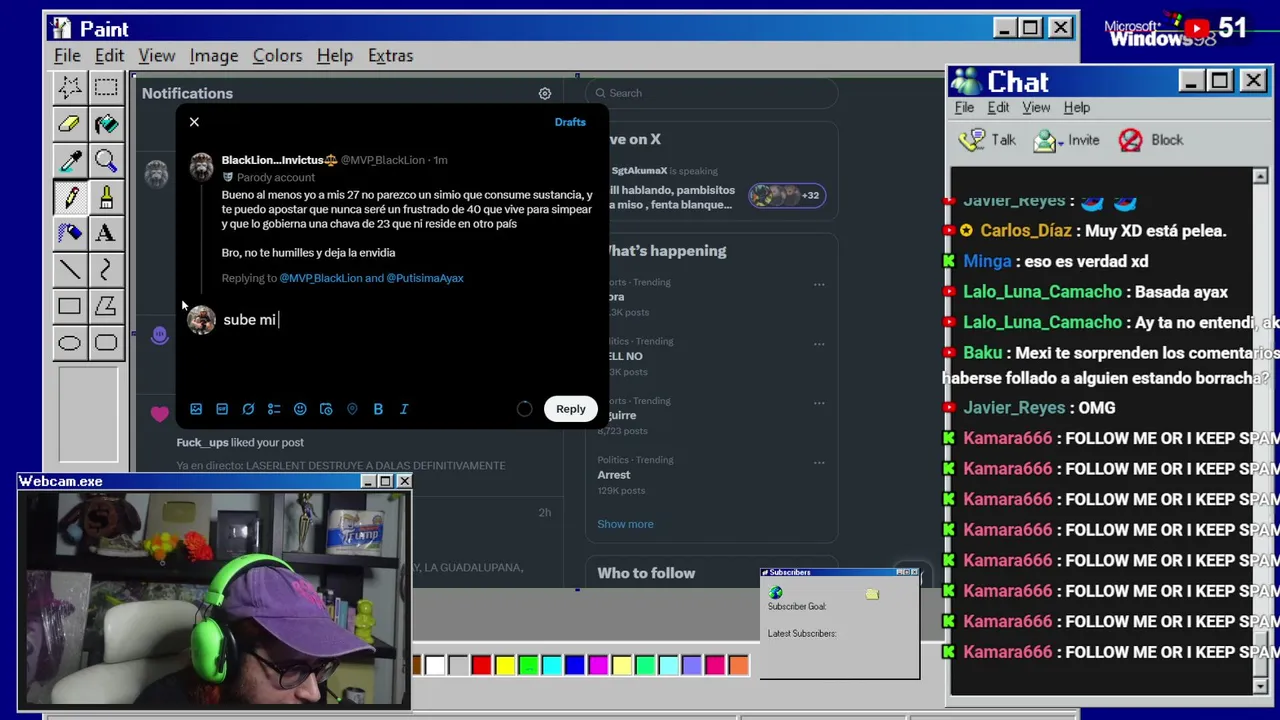Open notifications settings gear icon
This screenshot has width=1280, height=720.
click(x=545, y=93)
